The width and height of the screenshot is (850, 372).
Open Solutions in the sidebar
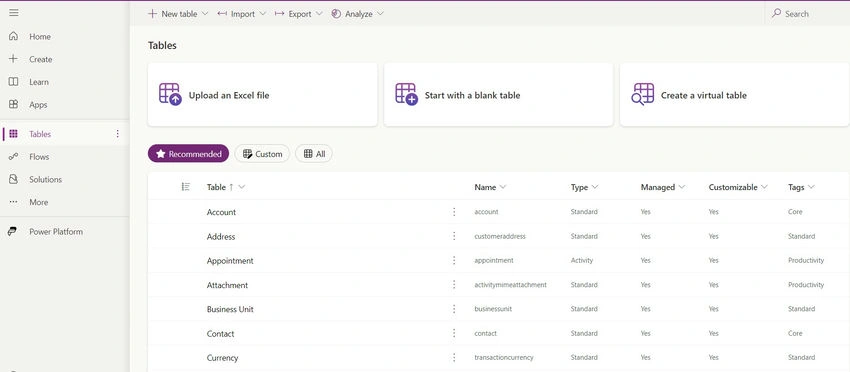(x=46, y=179)
